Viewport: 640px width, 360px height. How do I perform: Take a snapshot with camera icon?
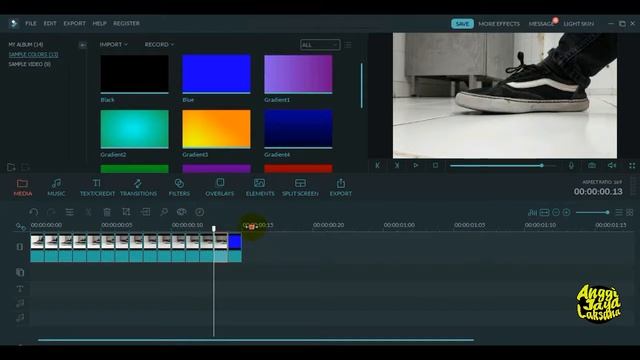(x=592, y=165)
